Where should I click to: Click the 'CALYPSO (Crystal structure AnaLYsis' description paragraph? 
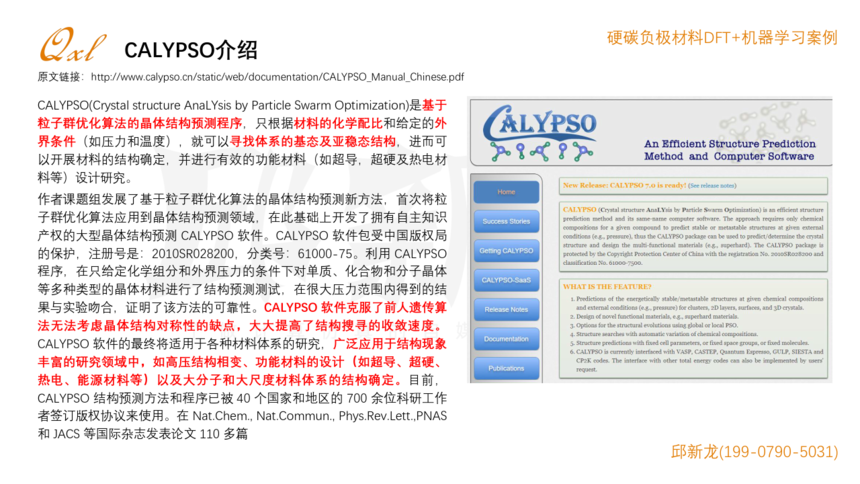point(693,237)
